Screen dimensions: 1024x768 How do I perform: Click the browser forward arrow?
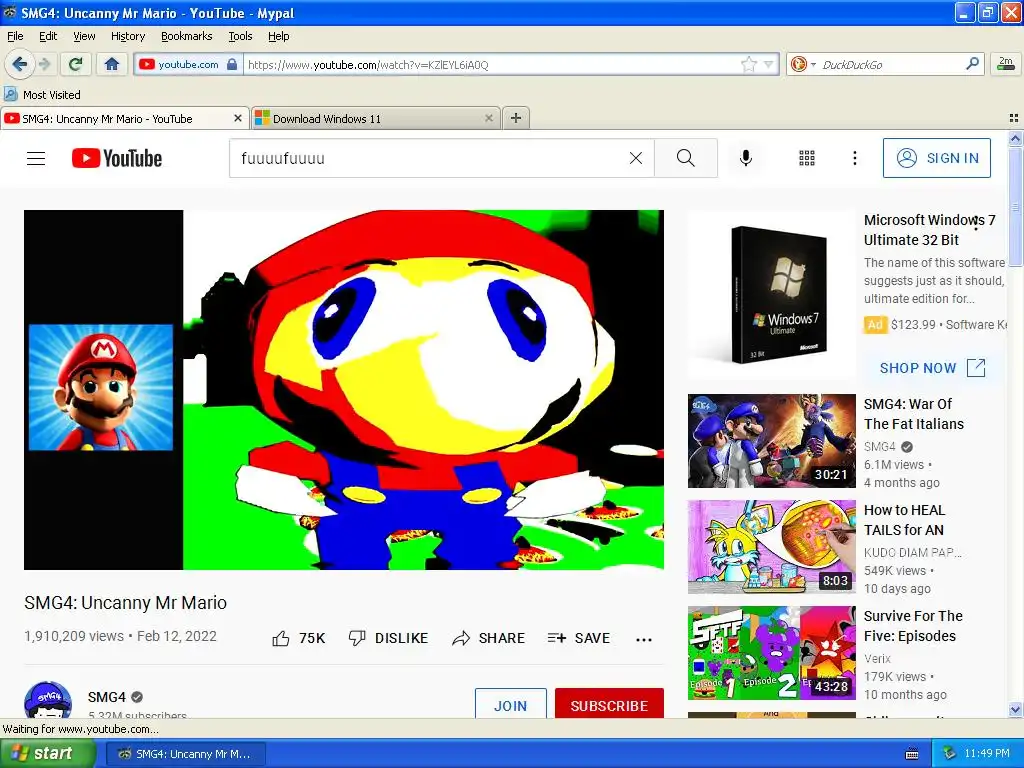[44, 64]
